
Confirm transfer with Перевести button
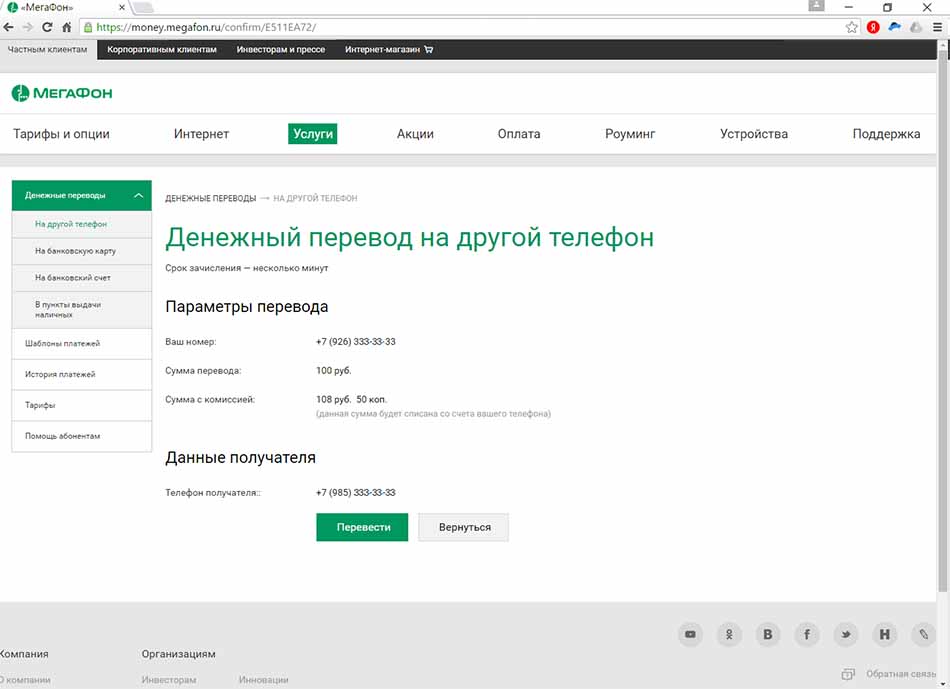coord(362,527)
